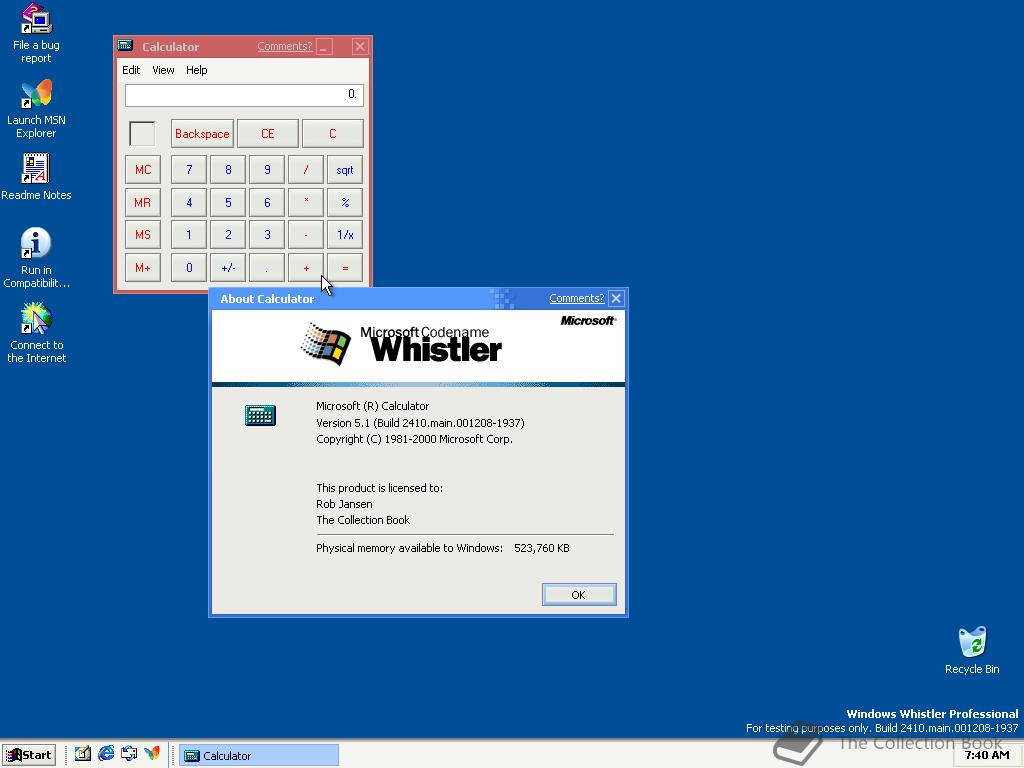1024x768 pixels.
Task: Click the C clear button in Calculator
Action: pos(332,134)
